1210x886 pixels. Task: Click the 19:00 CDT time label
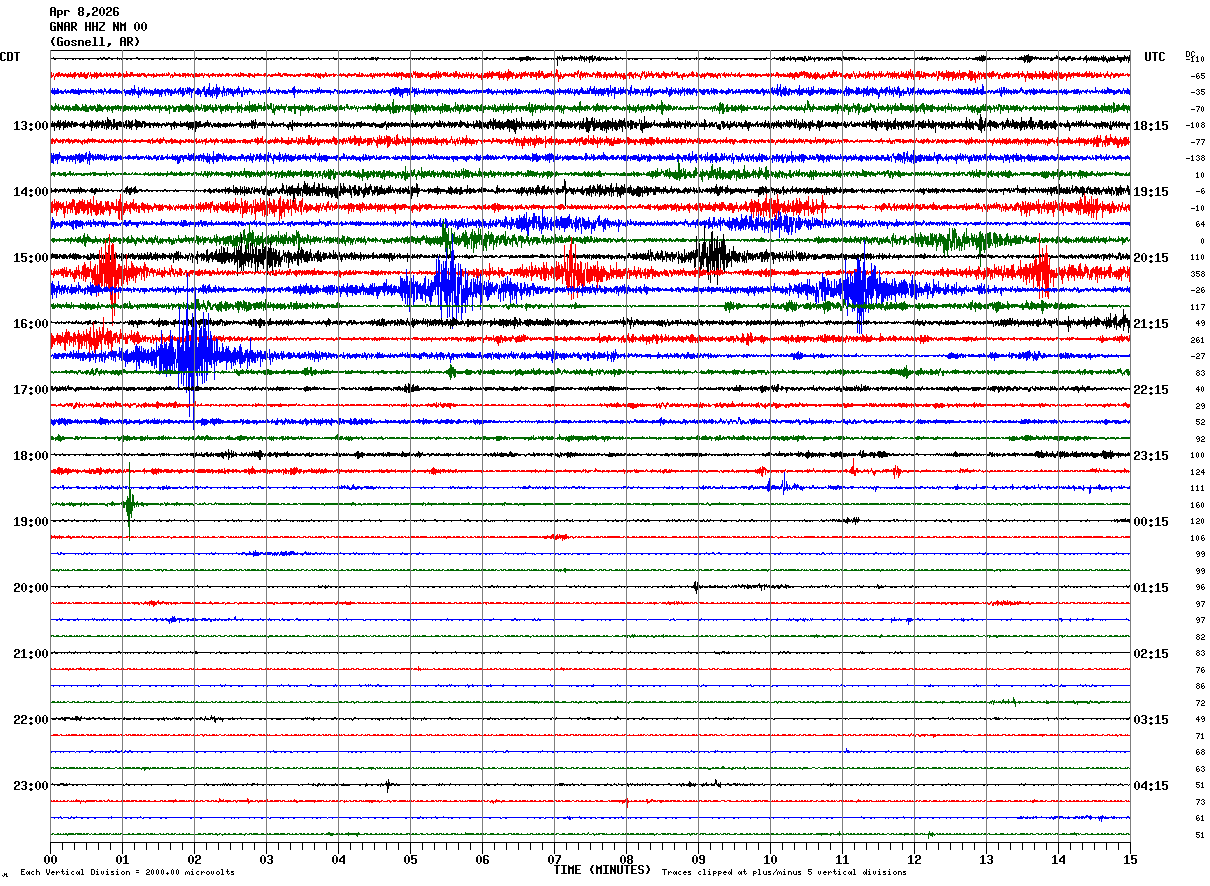30,522
